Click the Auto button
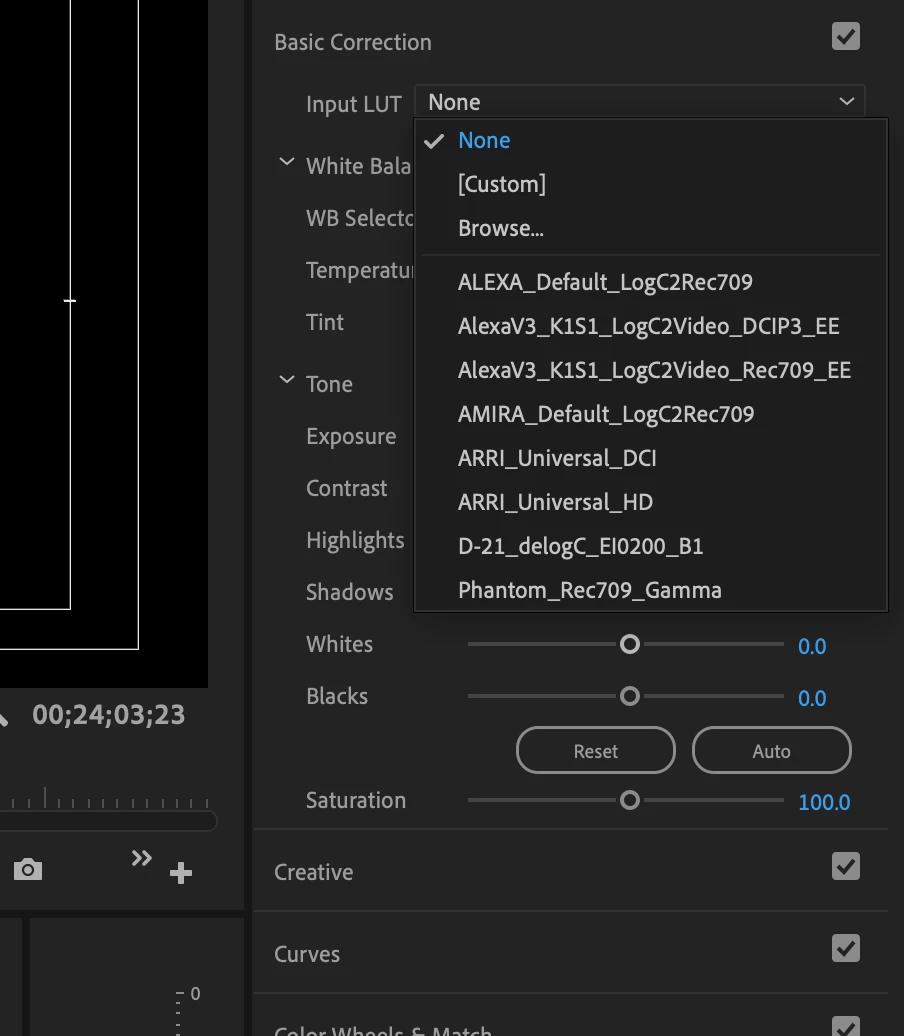904x1036 pixels. pyautogui.click(x=771, y=751)
